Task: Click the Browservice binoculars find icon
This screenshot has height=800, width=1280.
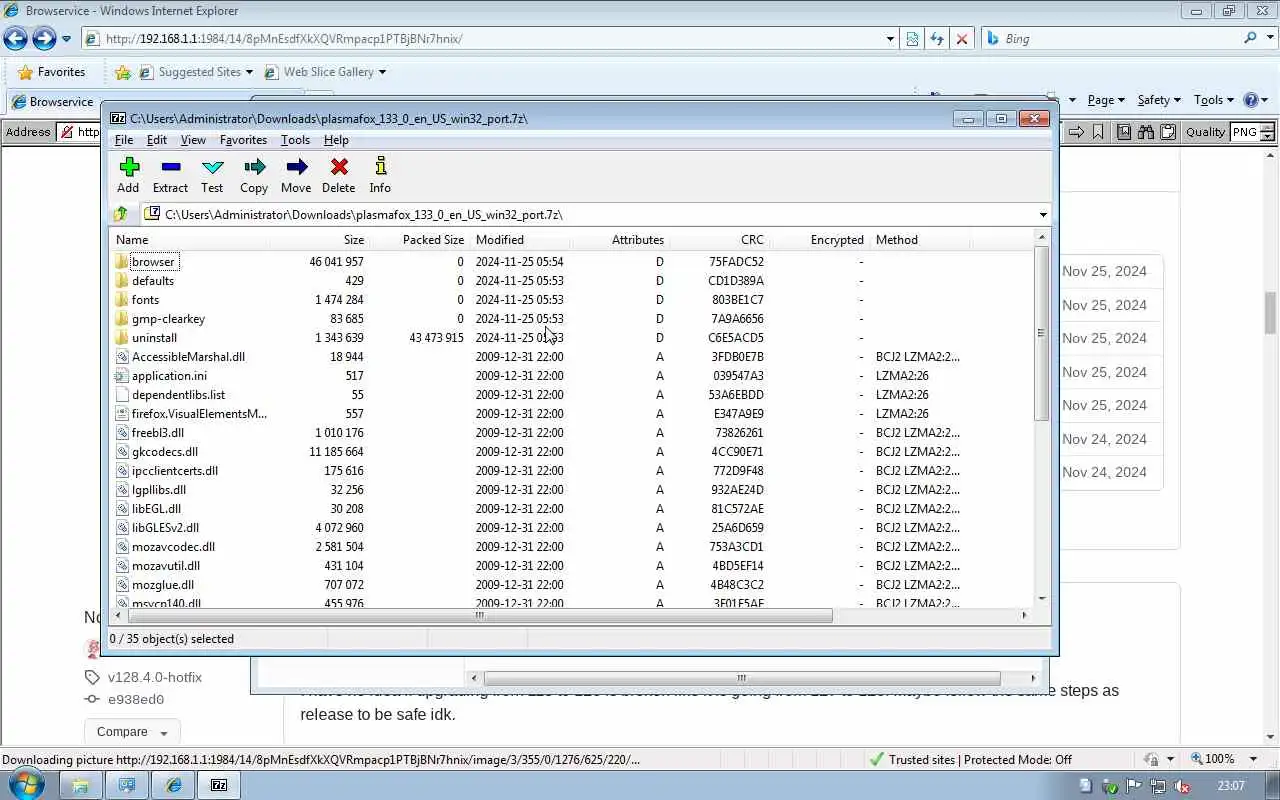Action: point(1146,132)
